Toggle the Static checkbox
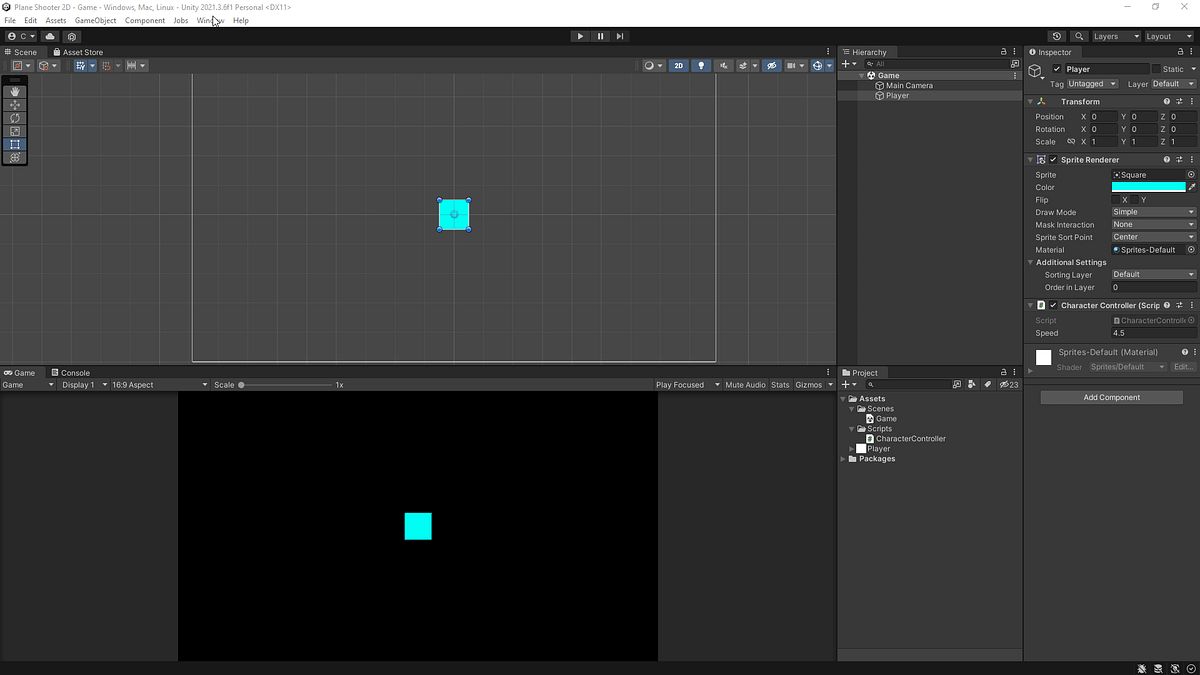The height and width of the screenshot is (675, 1200). pos(1156,69)
